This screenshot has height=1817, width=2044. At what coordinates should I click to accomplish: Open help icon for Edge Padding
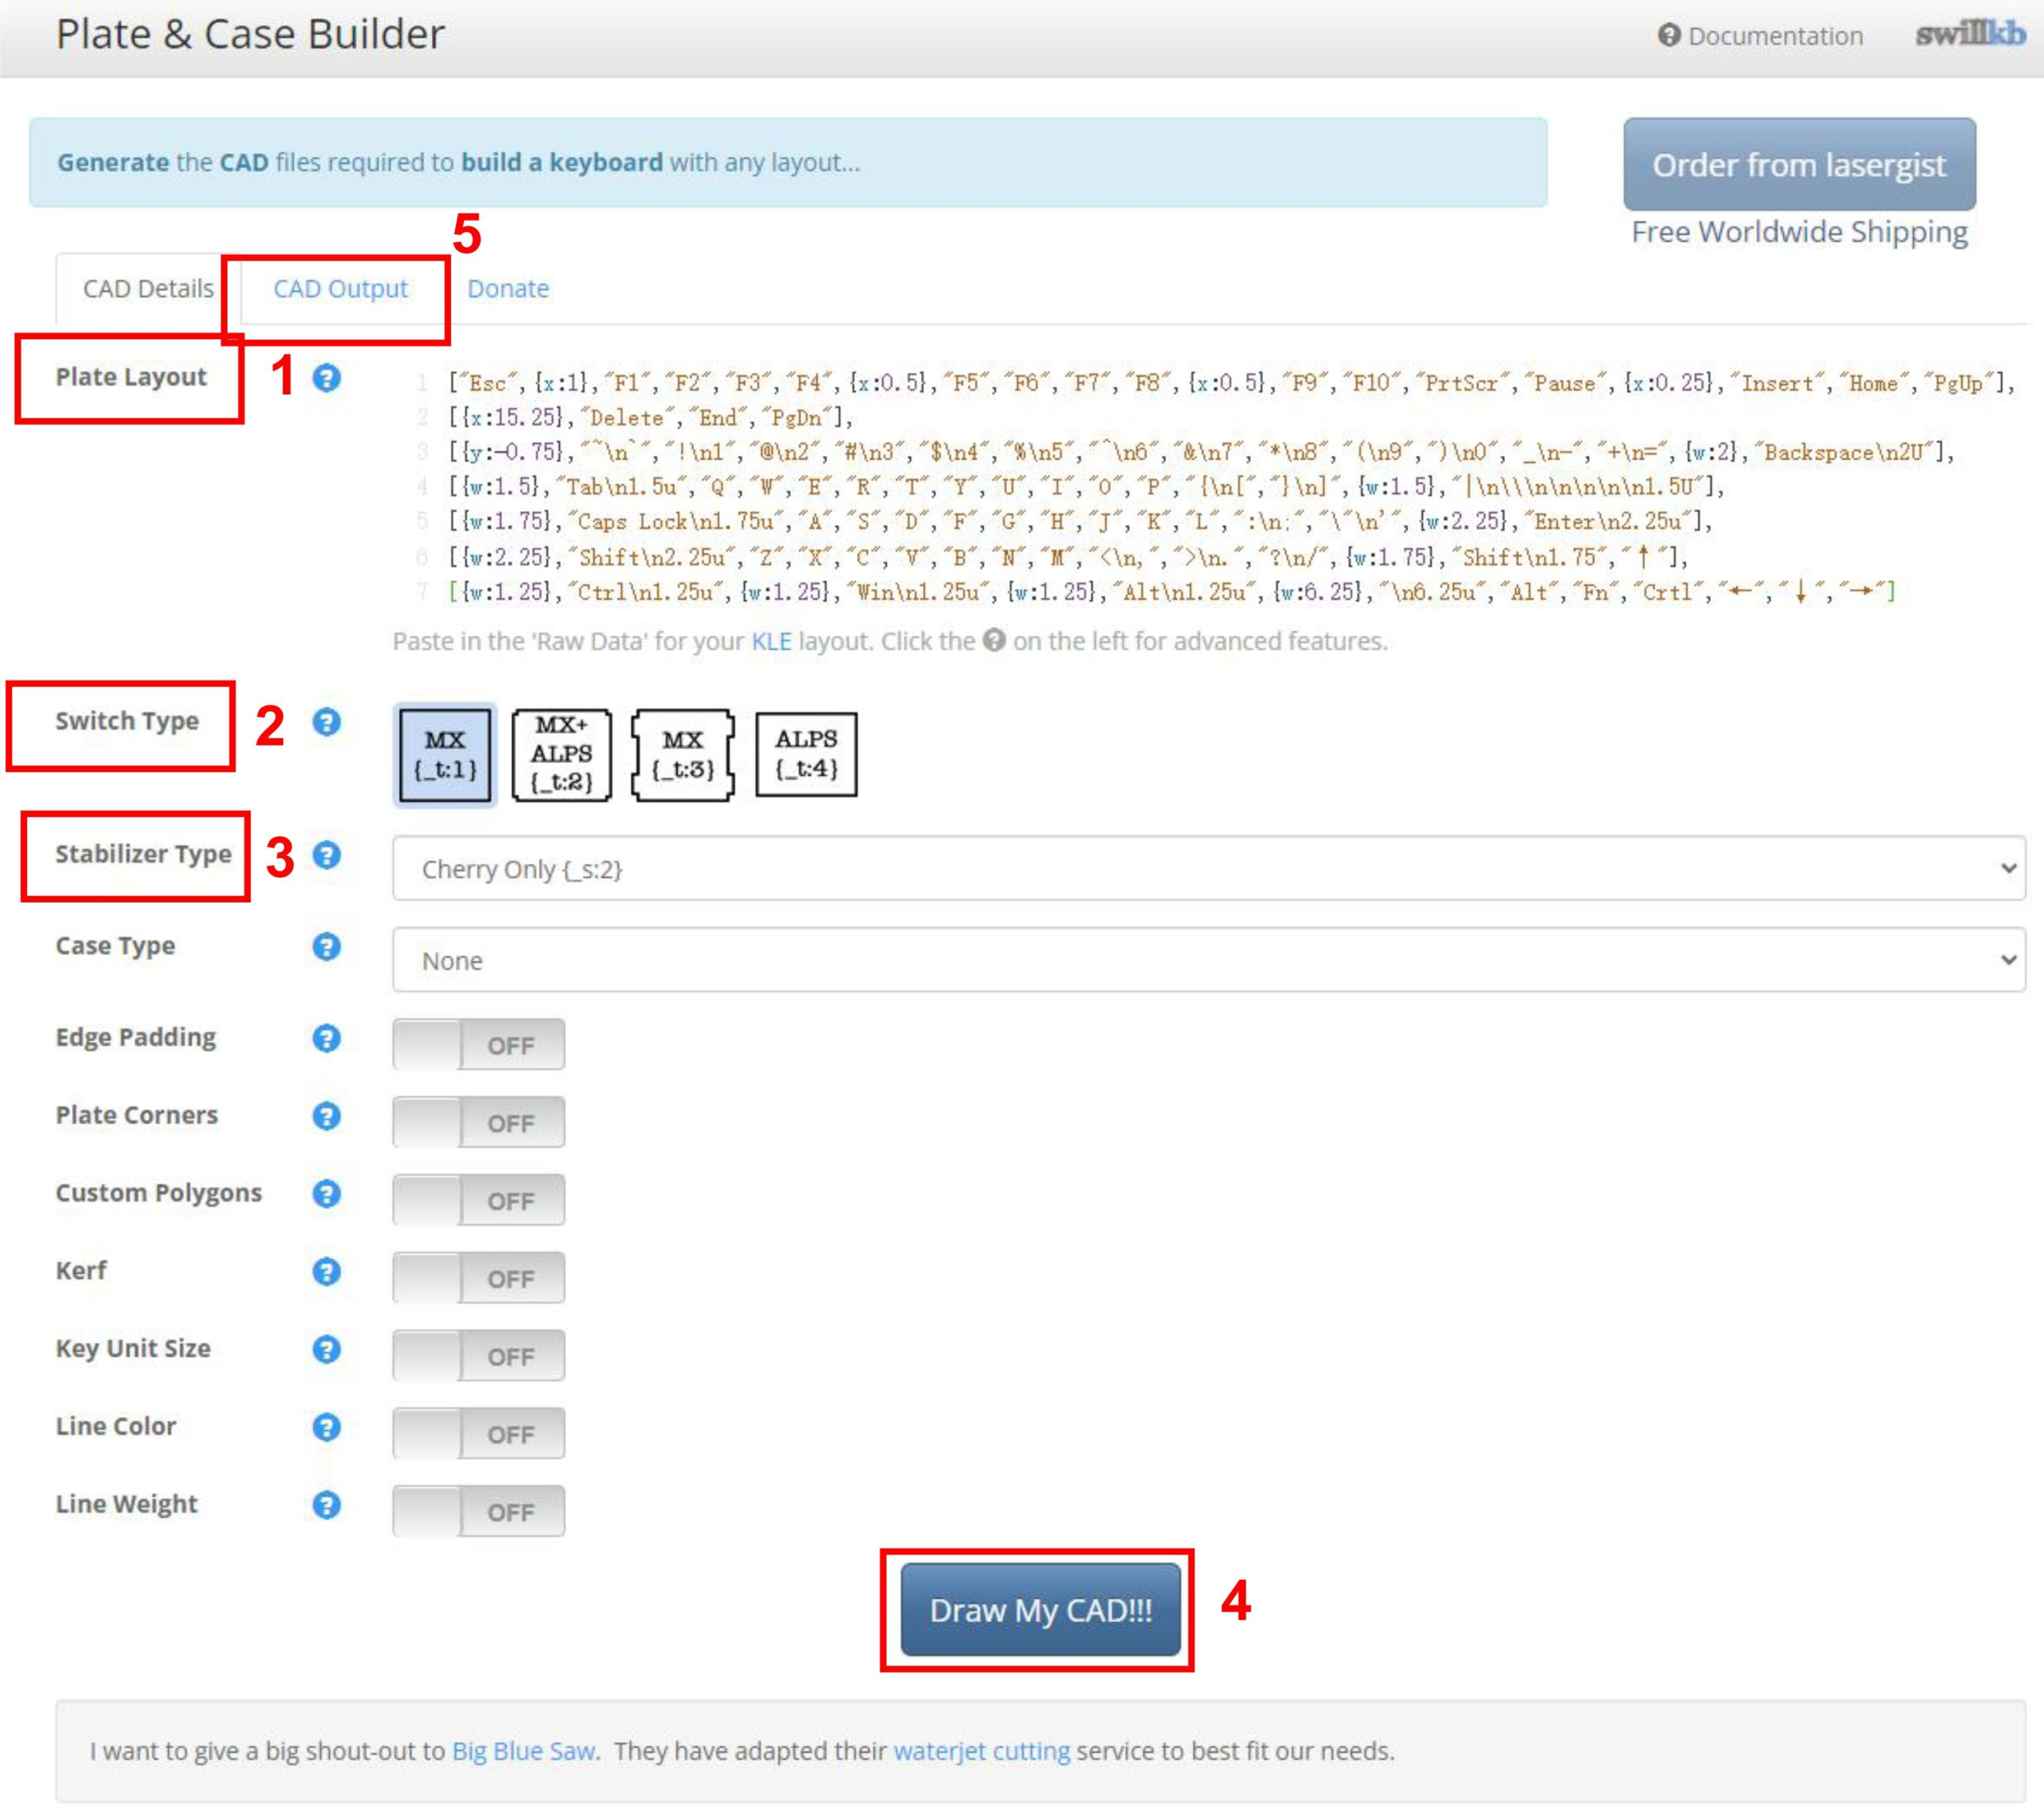(326, 1038)
